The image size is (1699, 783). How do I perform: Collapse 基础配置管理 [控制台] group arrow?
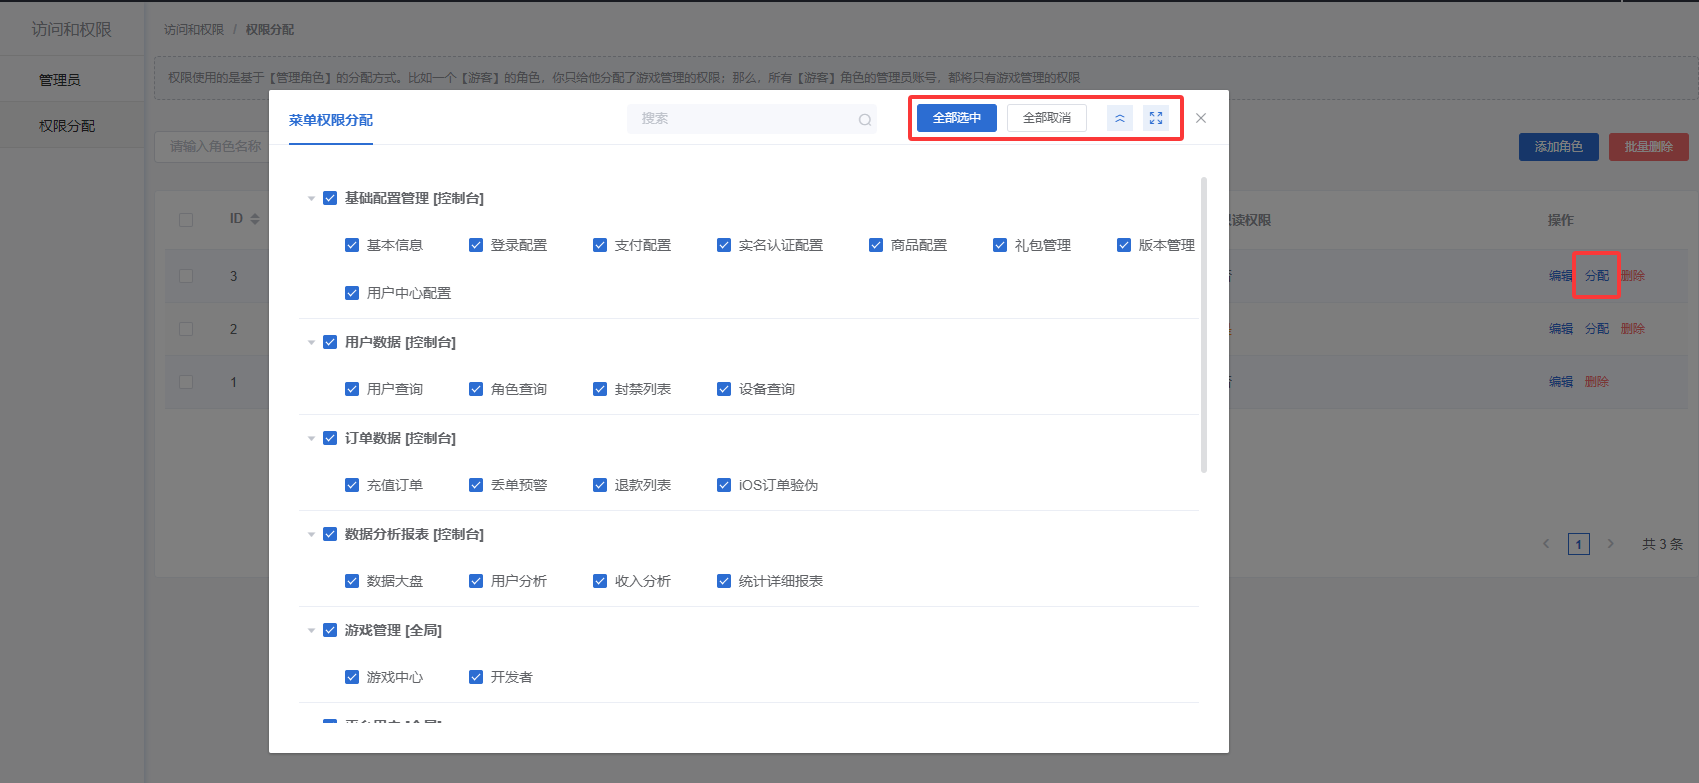(x=311, y=199)
